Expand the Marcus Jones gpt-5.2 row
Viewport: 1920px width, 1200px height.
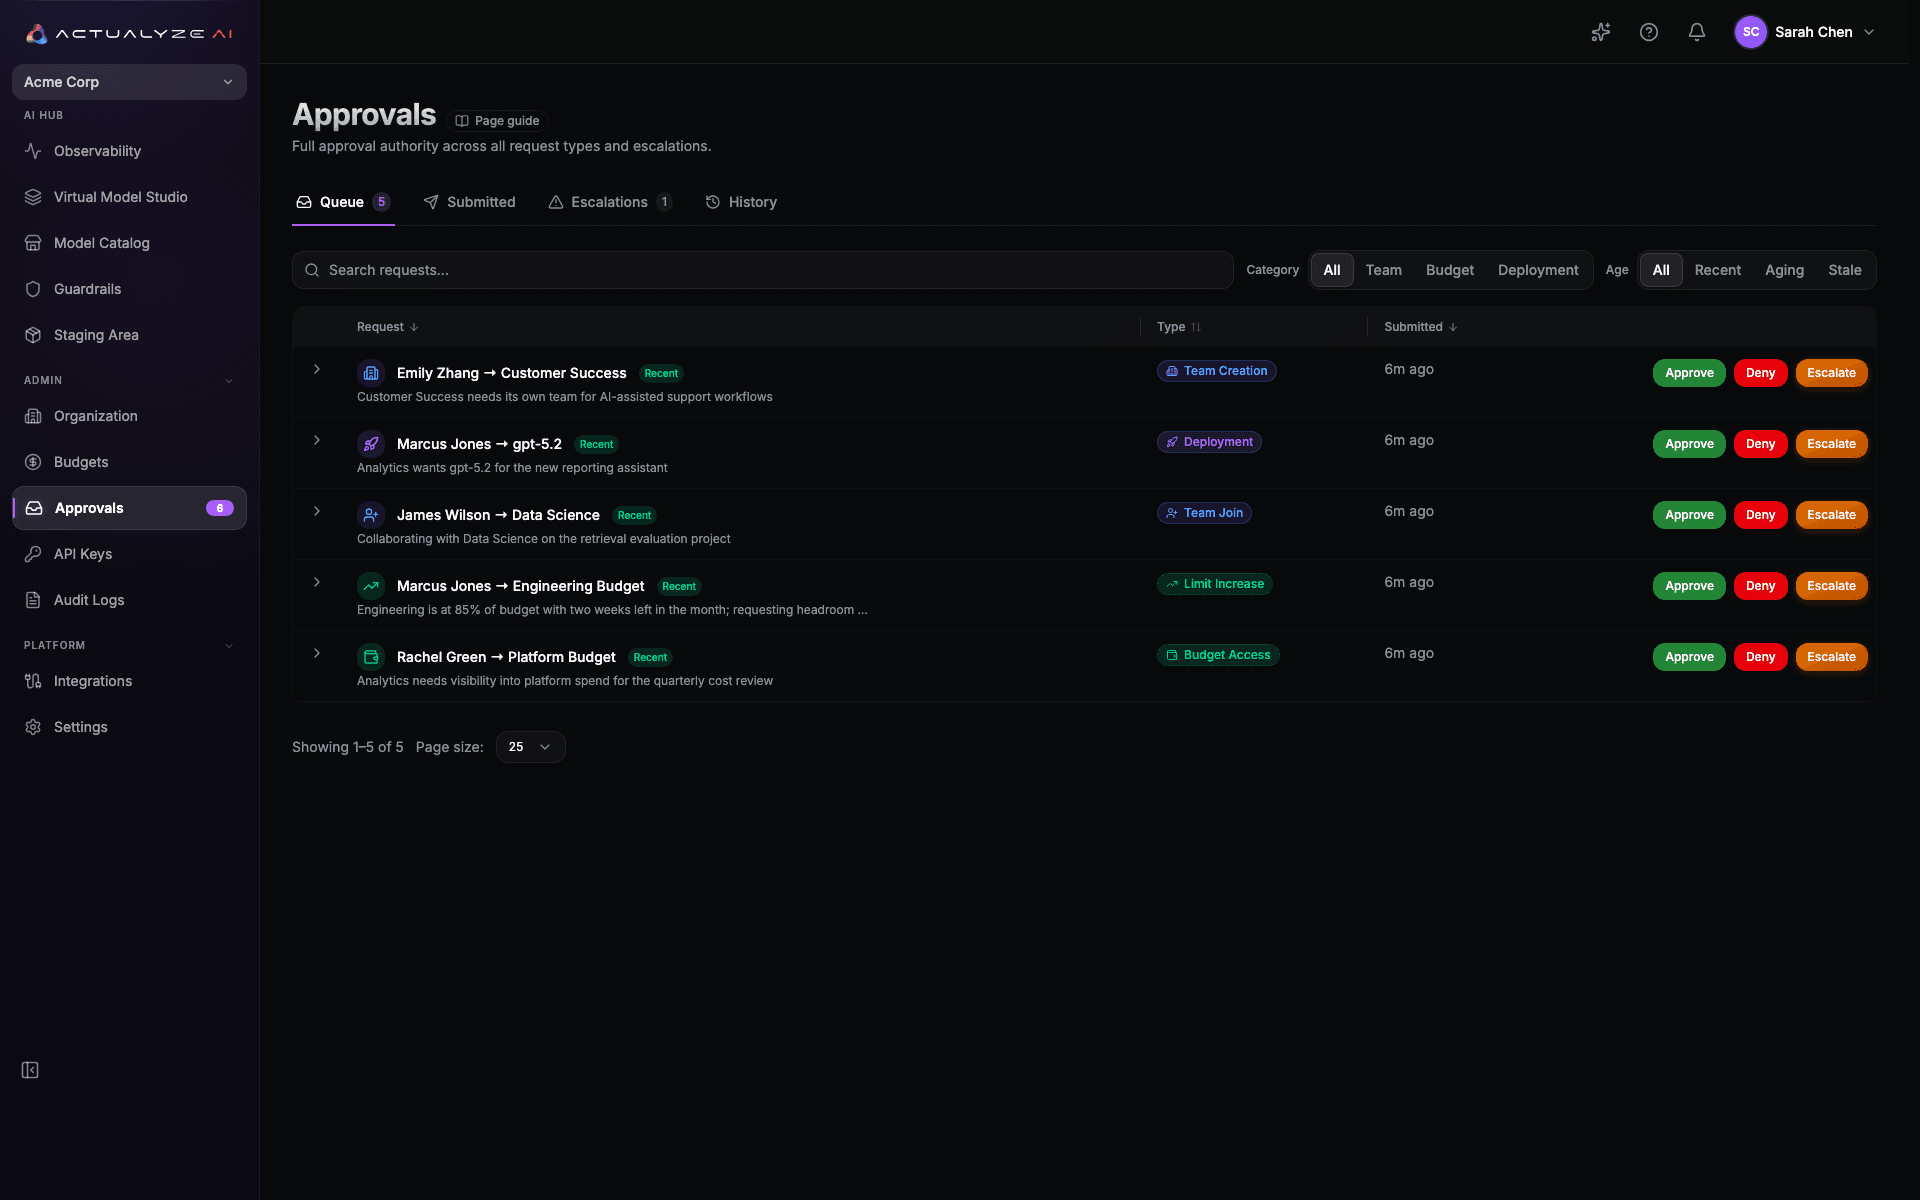click(x=317, y=441)
